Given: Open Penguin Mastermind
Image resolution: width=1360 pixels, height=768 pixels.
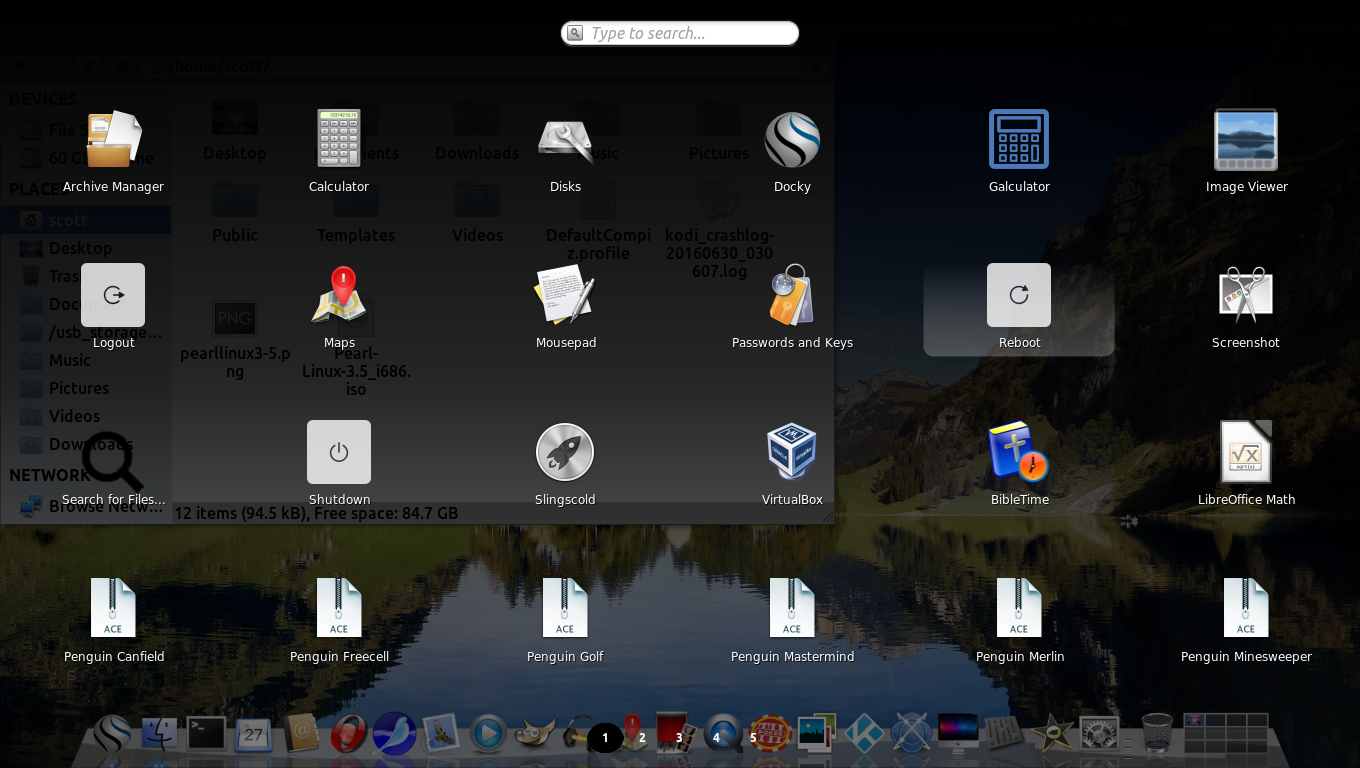Looking at the screenshot, I should (792, 608).
